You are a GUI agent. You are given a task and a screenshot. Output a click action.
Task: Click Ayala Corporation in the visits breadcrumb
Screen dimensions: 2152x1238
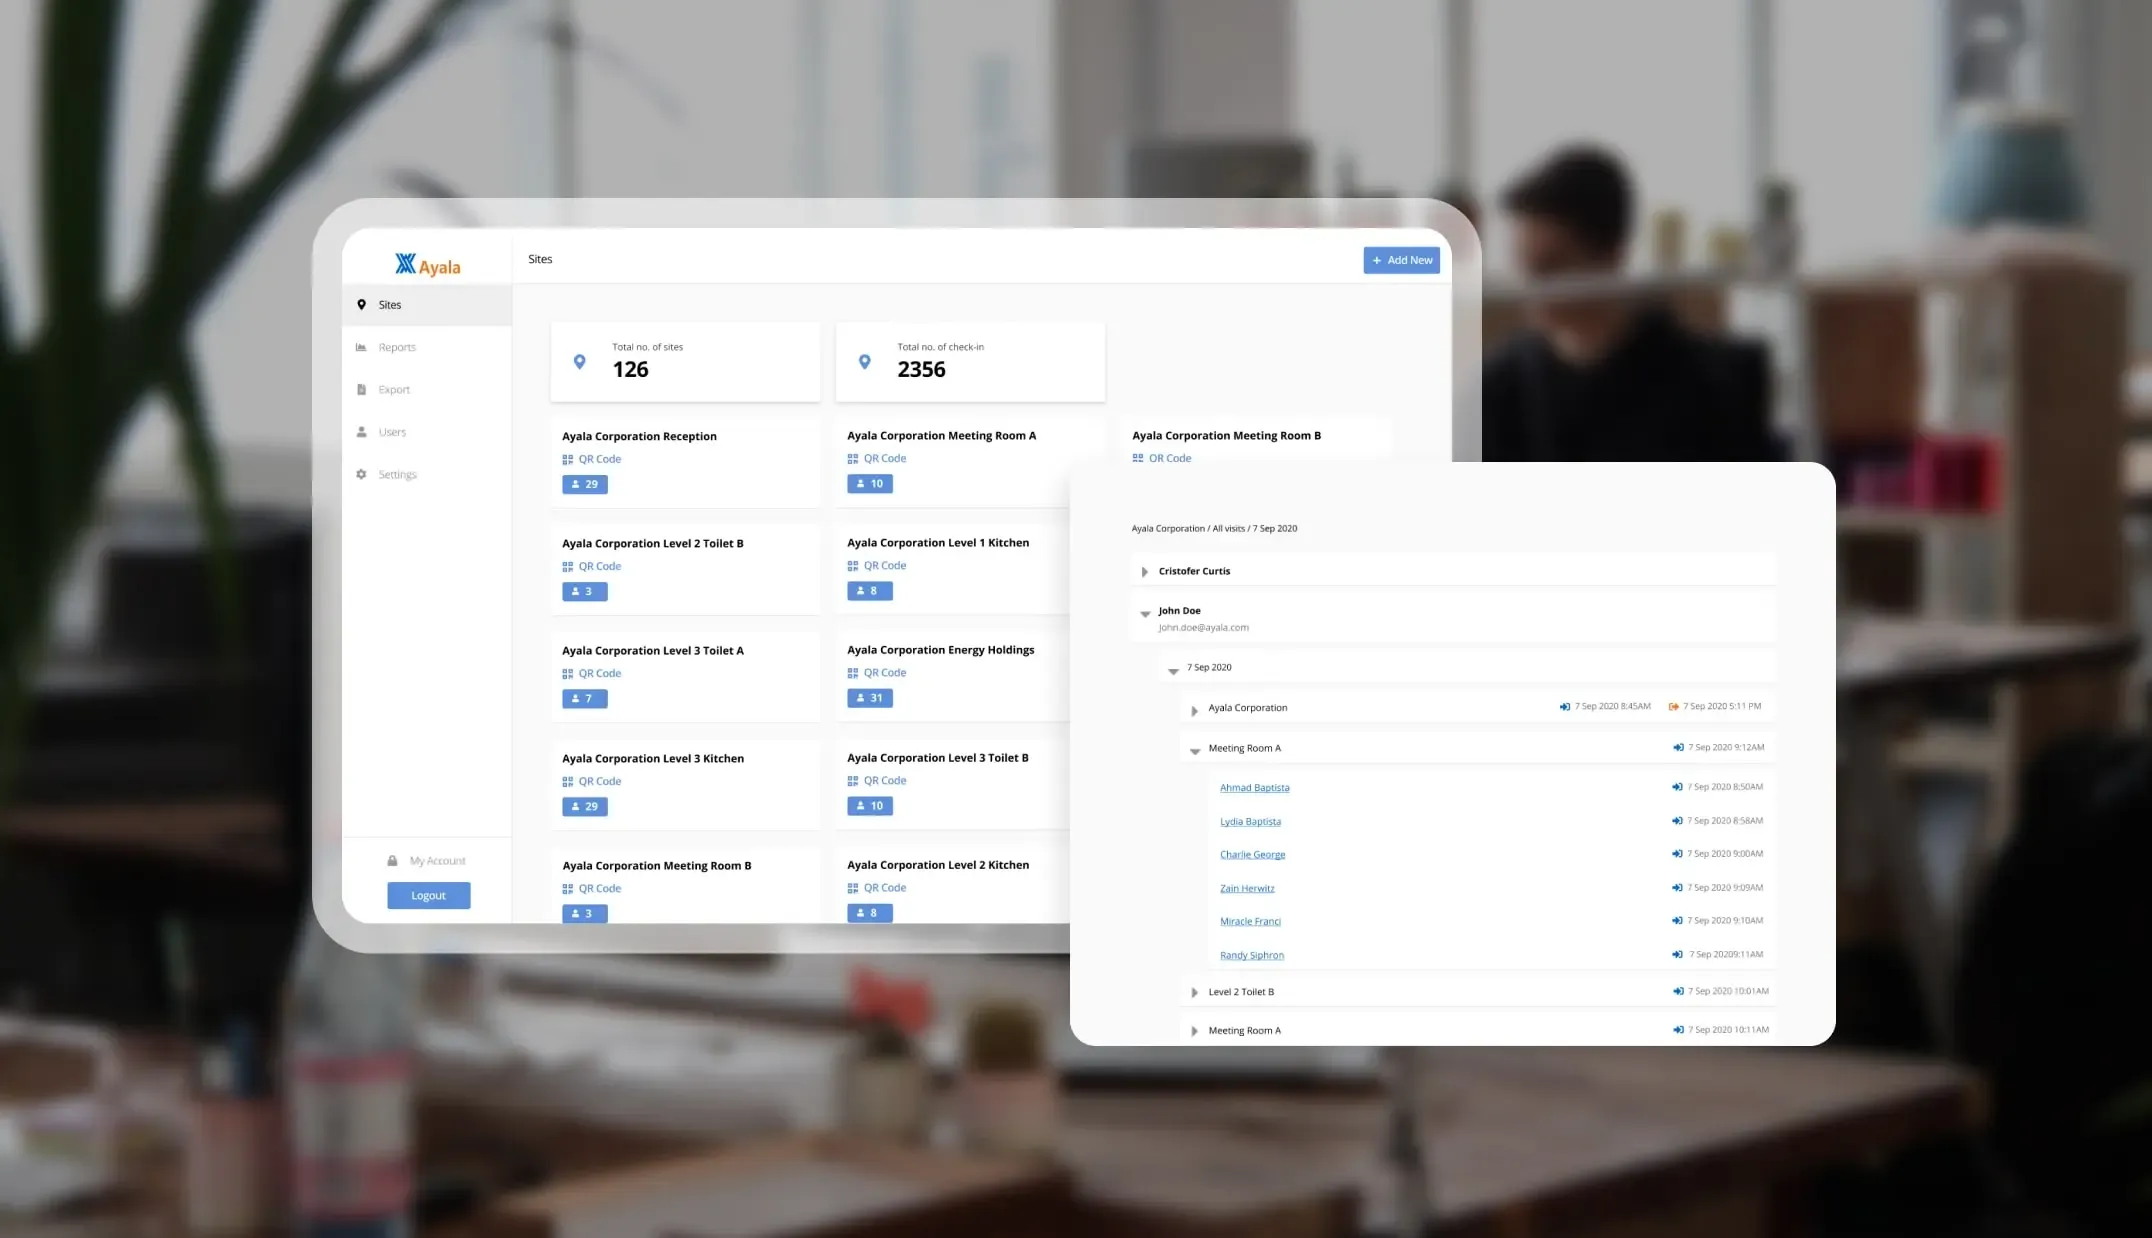point(1168,529)
